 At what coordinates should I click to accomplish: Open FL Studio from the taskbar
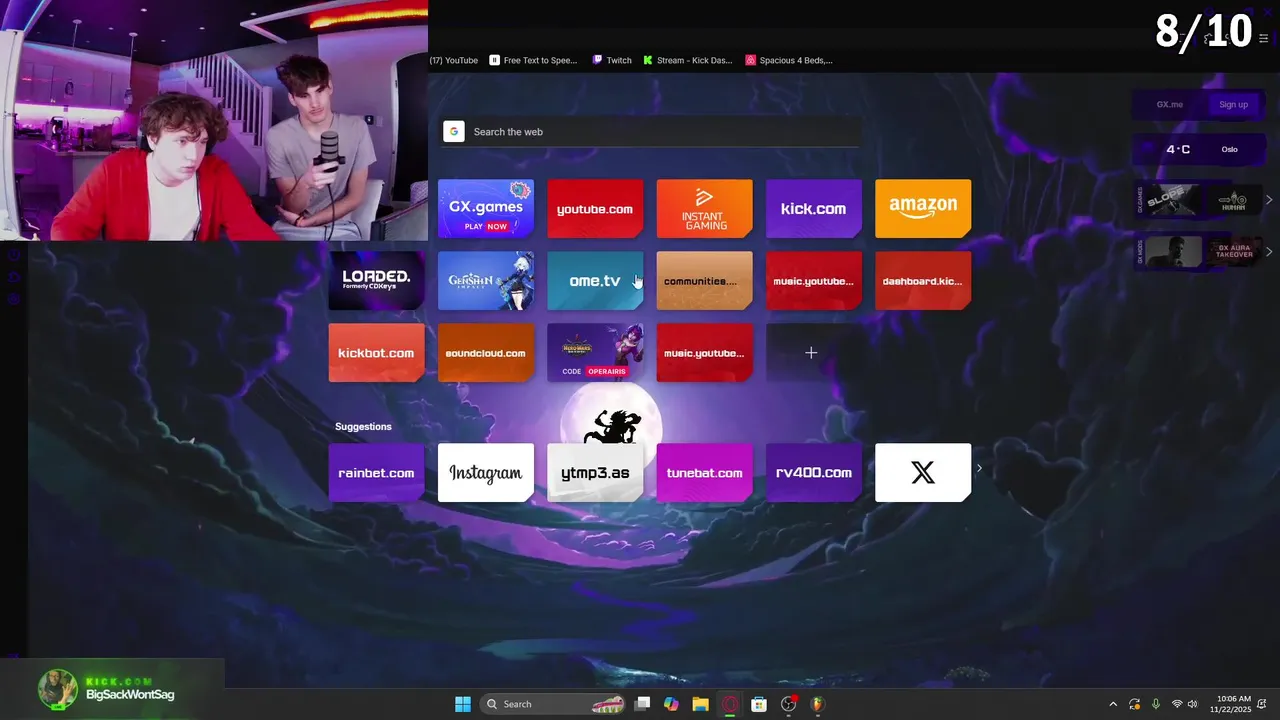coord(817,704)
